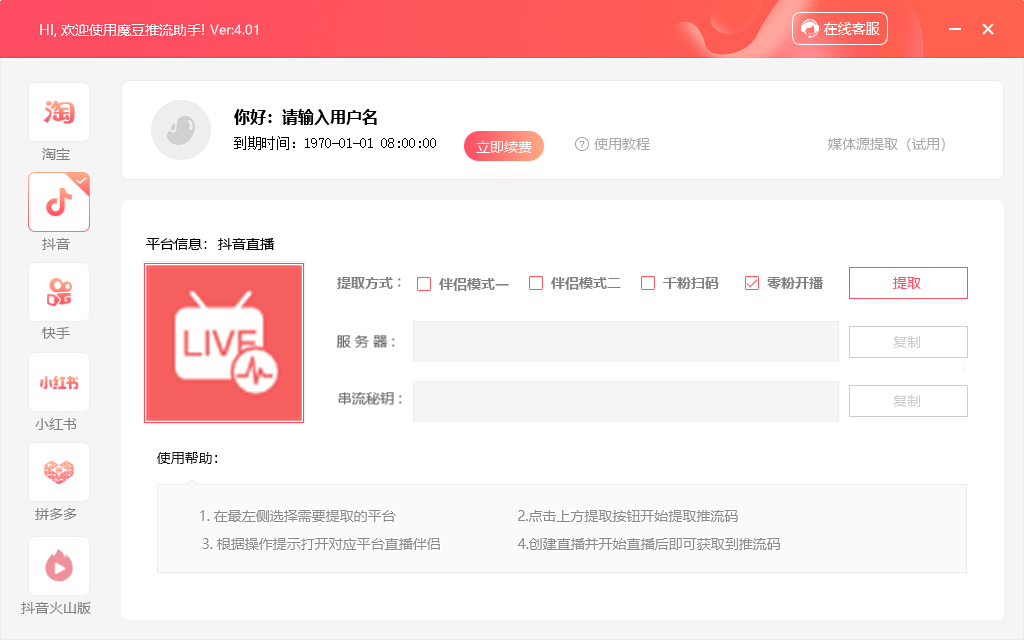Open the 使用教程 help tutorial
This screenshot has height=640, width=1024.
pos(615,145)
